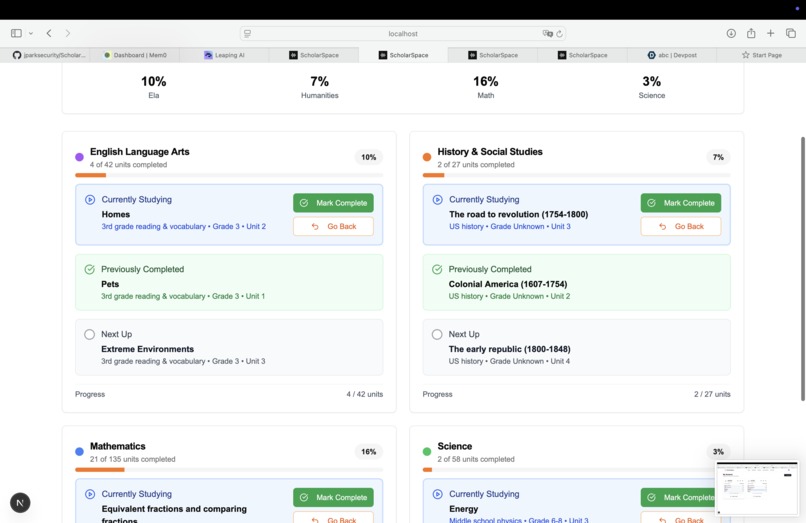The width and height of the screenshot is (806, 523).
Task: Reload the page with refresh icon
Action: click(559, 33)
